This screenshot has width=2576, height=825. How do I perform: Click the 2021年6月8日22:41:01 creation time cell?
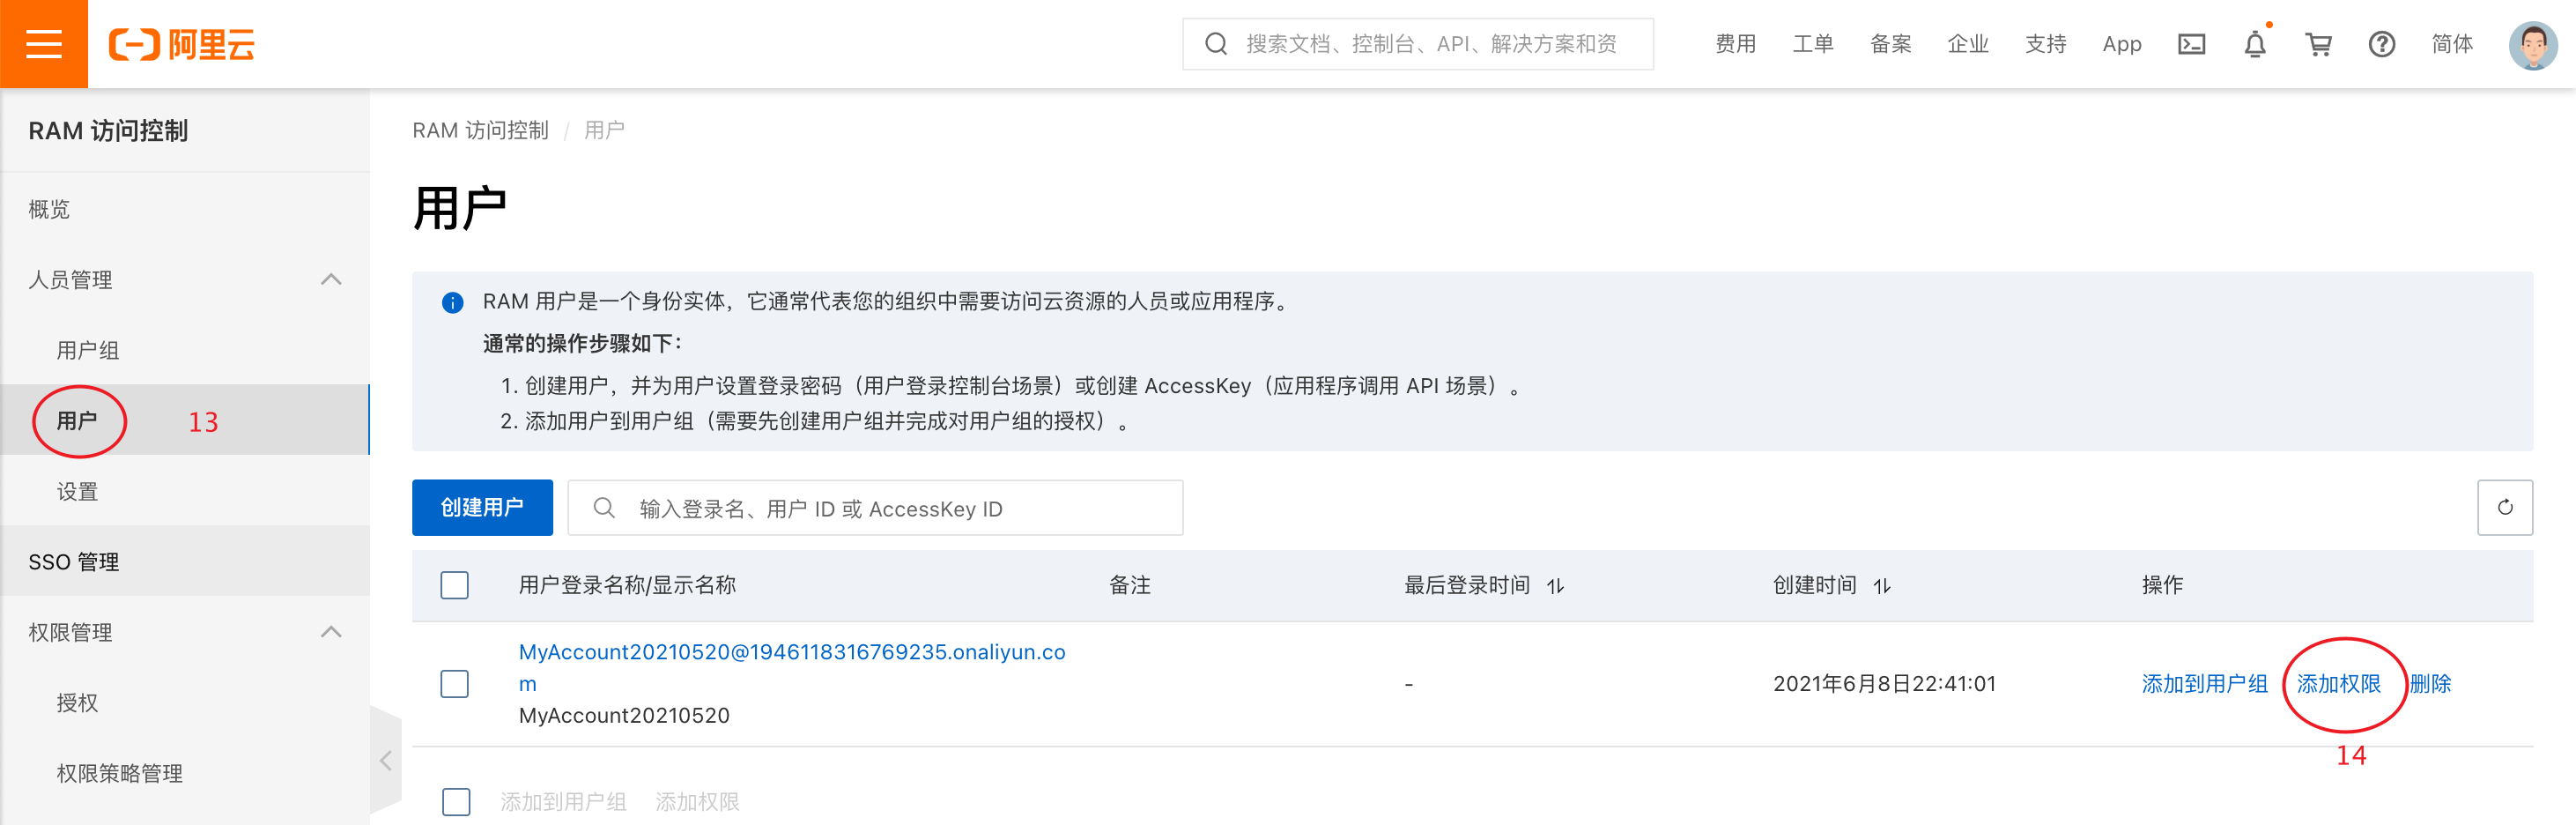click(1884, 684)
